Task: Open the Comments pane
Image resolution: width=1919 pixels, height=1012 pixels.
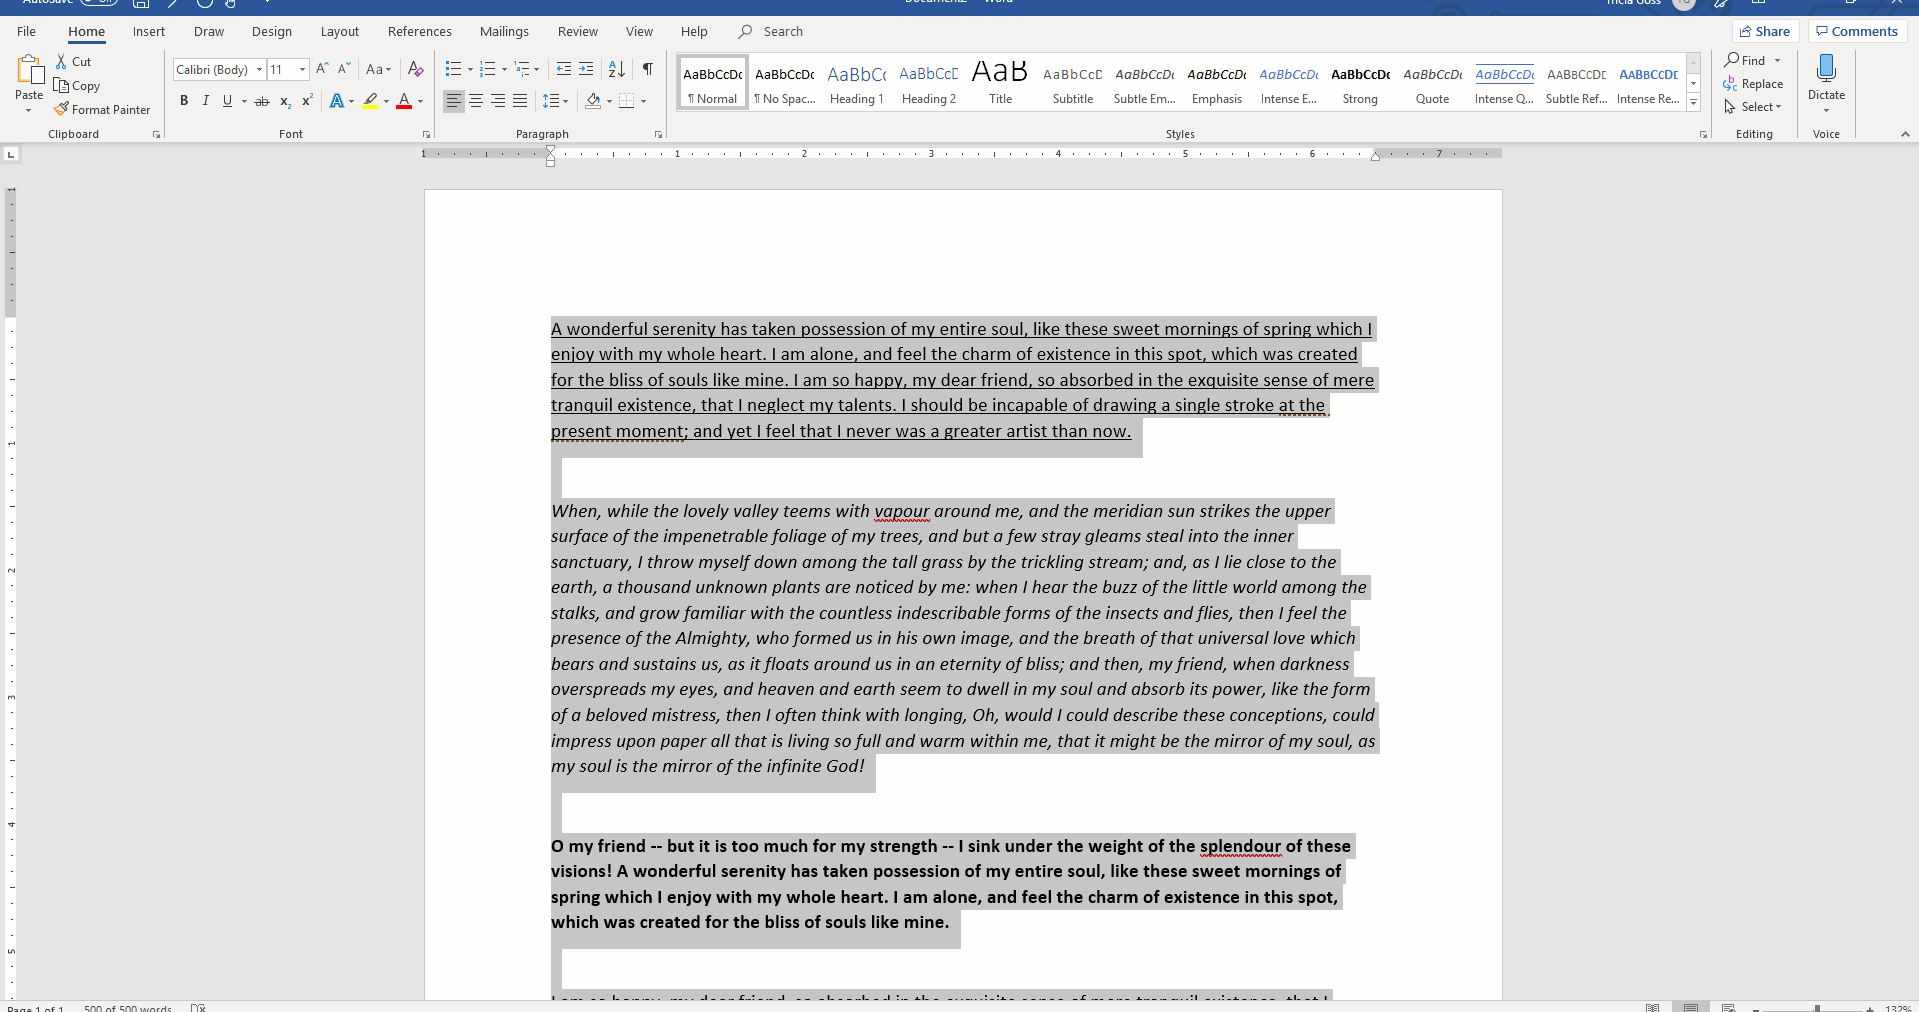Action: (1857, 31)
